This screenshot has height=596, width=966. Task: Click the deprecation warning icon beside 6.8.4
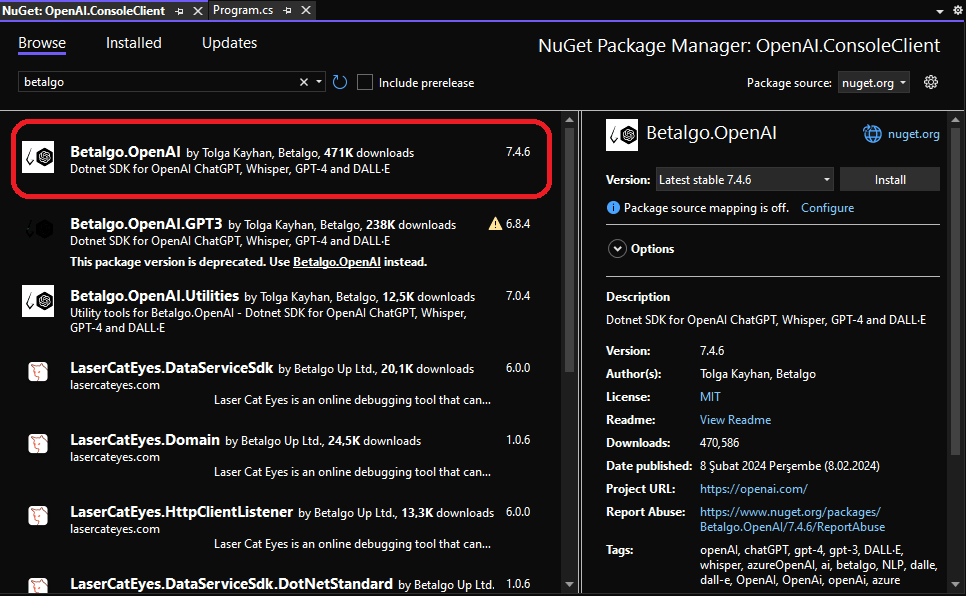[495, 224]
